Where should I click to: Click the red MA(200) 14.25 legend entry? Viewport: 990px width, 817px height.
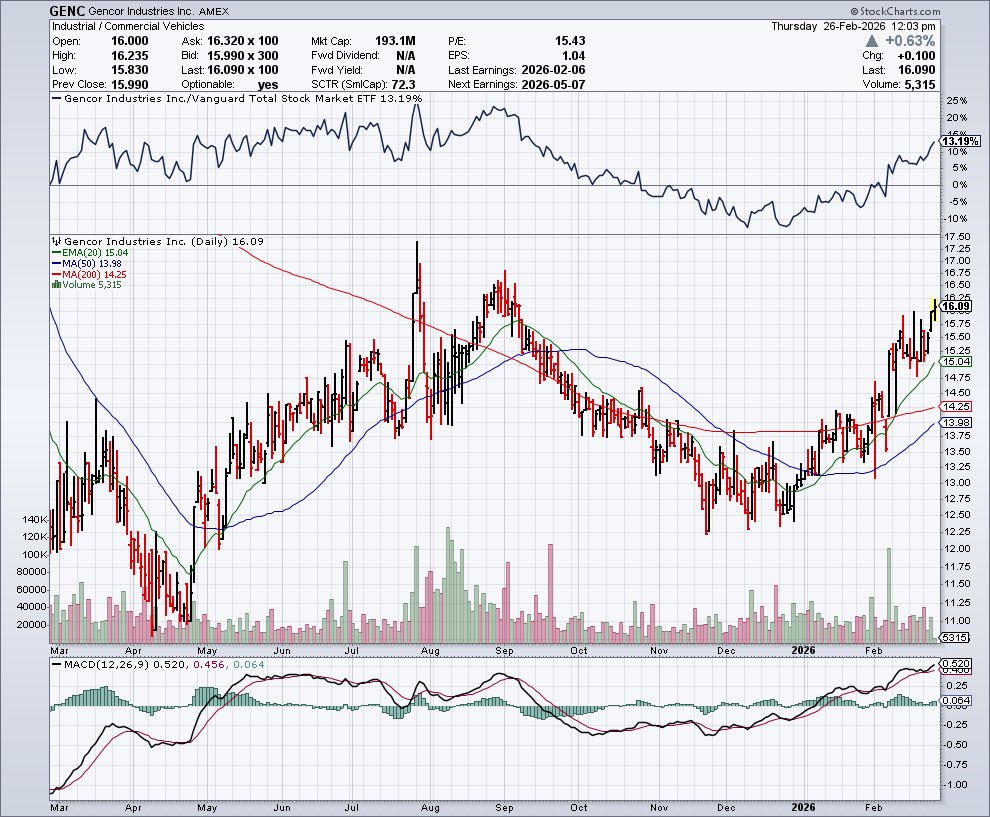pyautogui.click(x=89, y=274)
